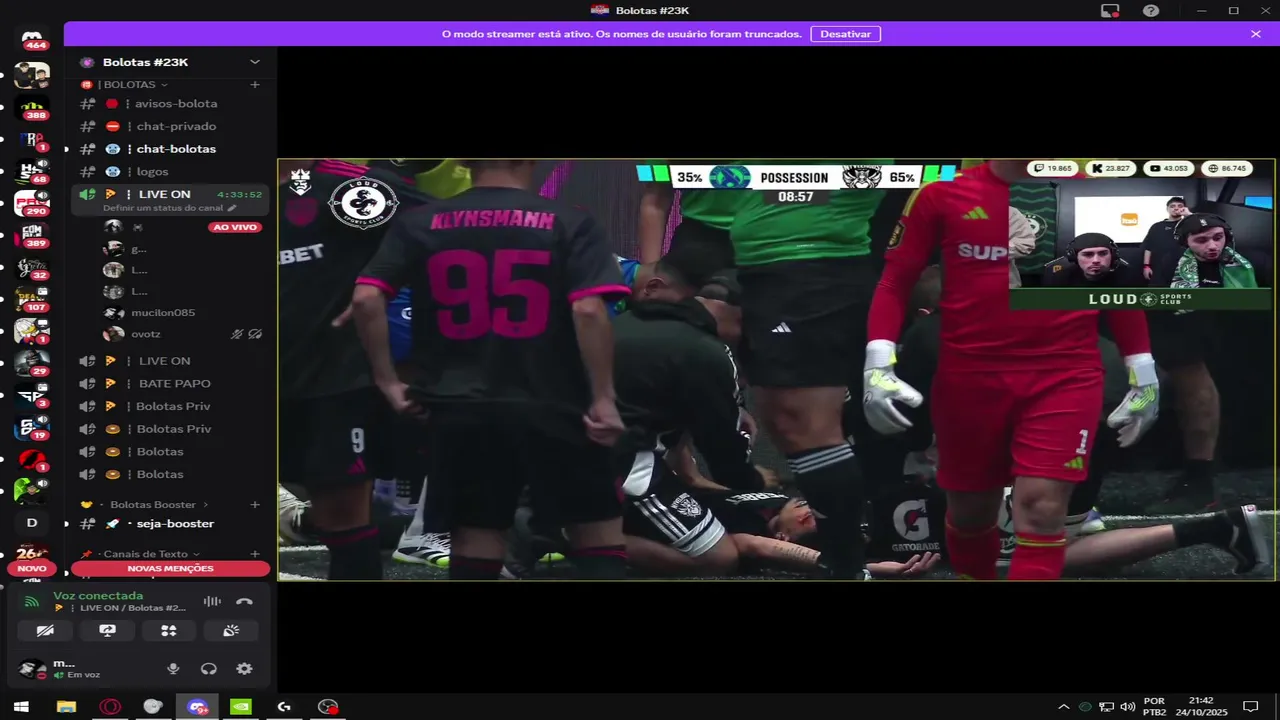The height and width of the screenshot is (720, 1280).
Task: Click the Voz conectada status text
Action: 98,595
